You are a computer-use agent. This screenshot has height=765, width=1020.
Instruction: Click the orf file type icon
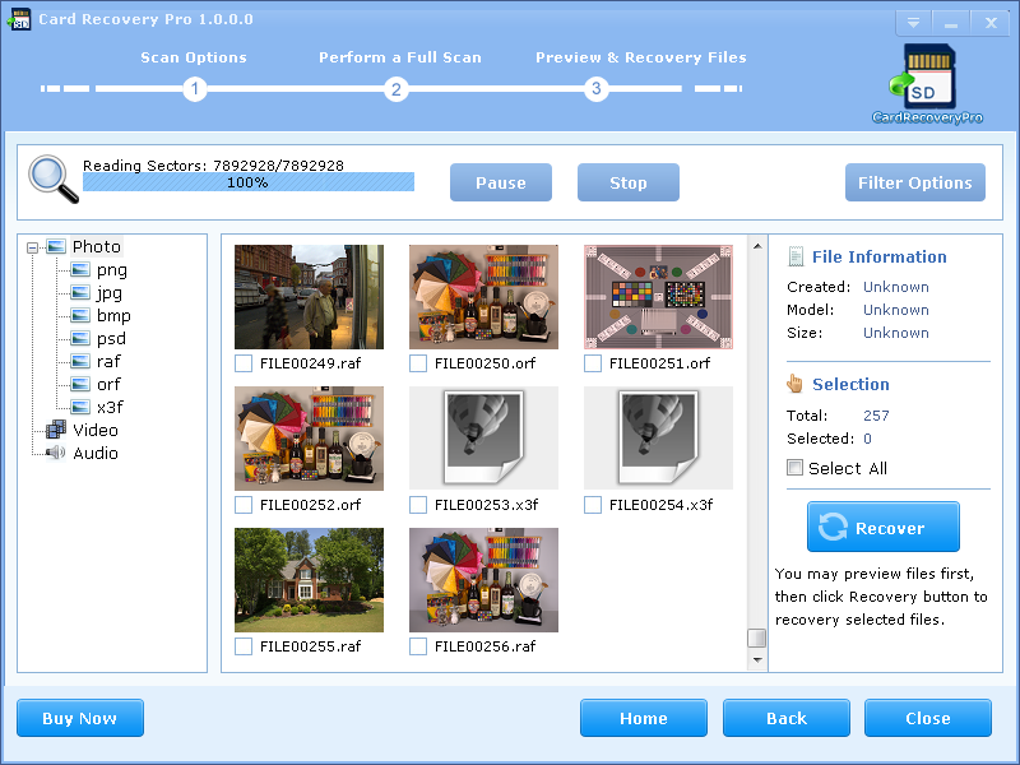(81, 384)
